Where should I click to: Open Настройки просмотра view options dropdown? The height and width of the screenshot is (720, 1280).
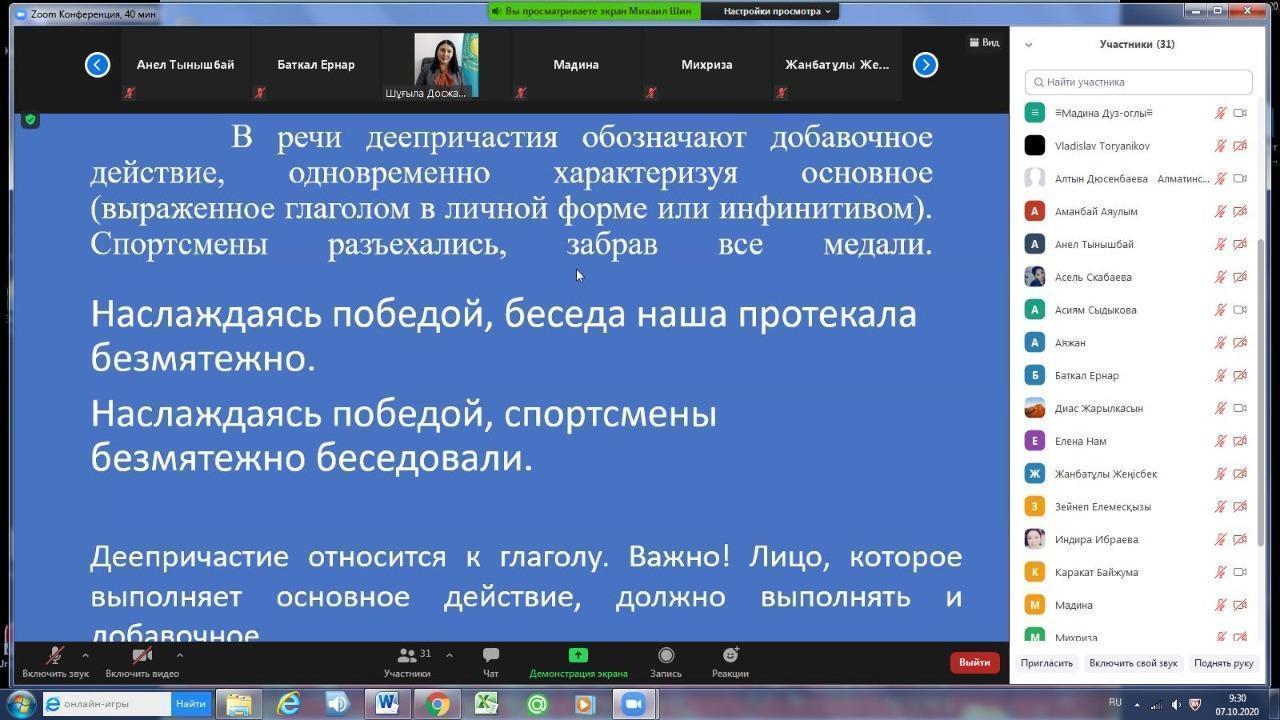tap(777, 11)
